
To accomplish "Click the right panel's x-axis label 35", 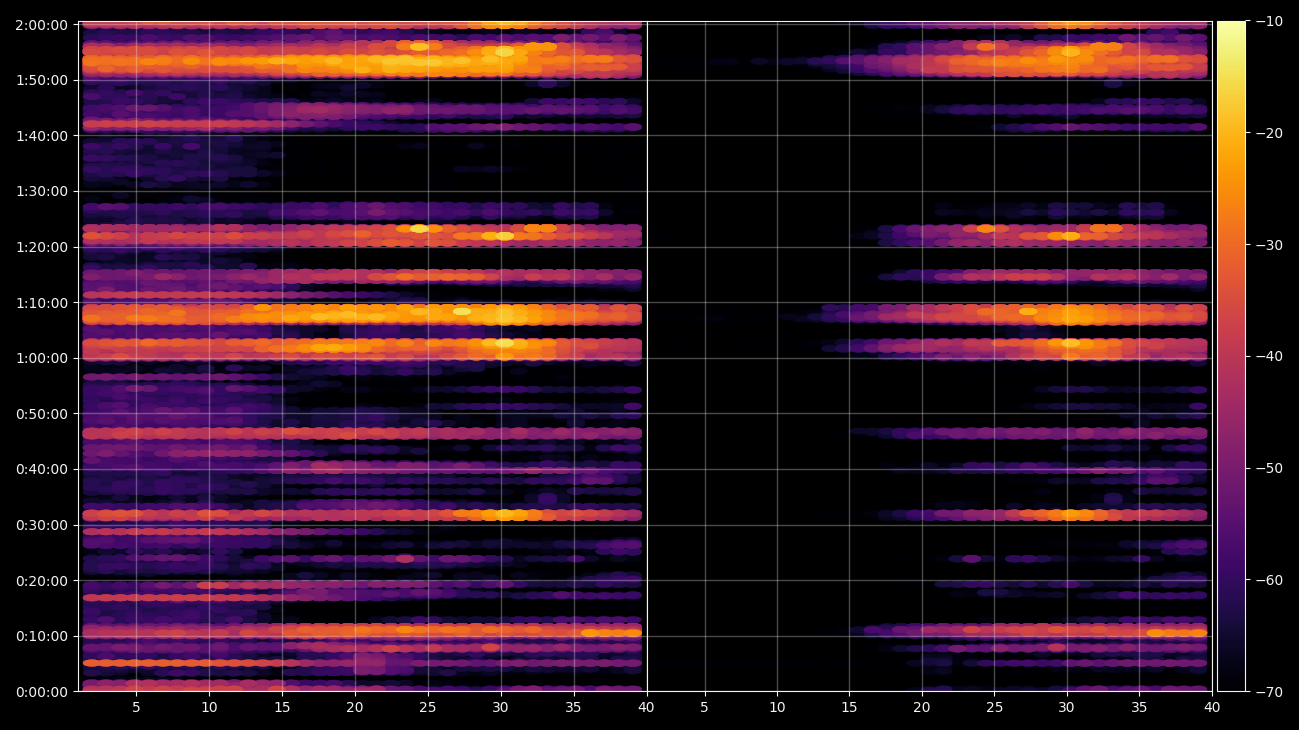I will [1140, 708].
